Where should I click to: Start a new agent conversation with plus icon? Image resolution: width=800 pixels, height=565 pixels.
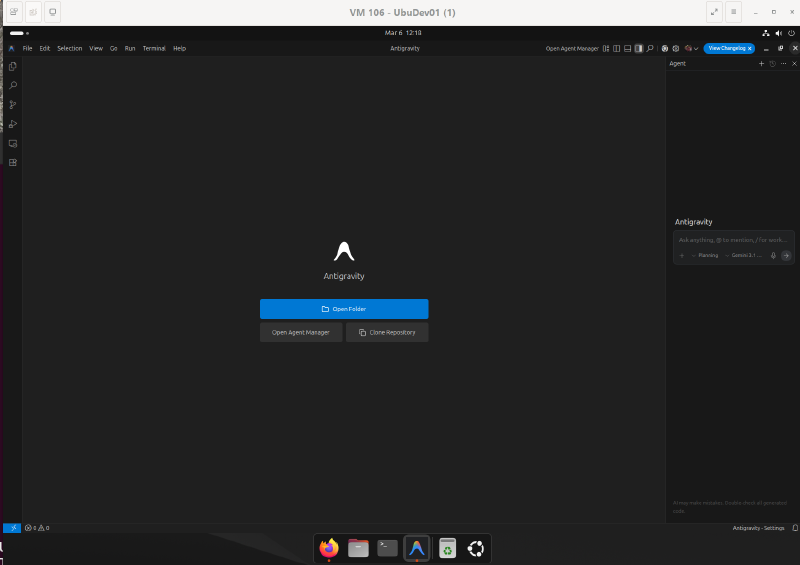click(x=761, y=63)
